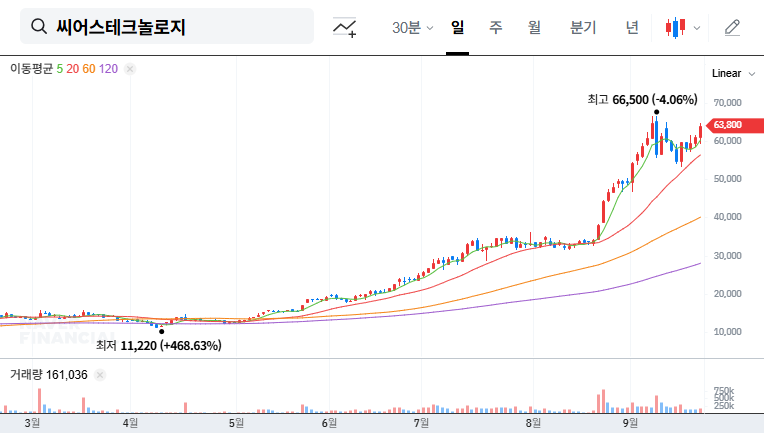
Task: Select the 5-day moving average label
Action: (59, 69)
